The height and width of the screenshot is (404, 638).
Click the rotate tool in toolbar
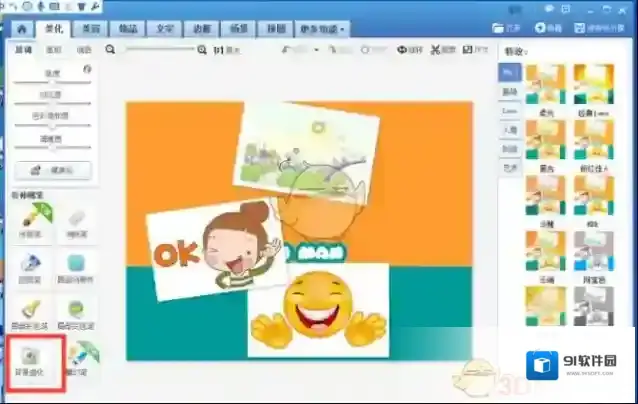[x=405, y=49]
